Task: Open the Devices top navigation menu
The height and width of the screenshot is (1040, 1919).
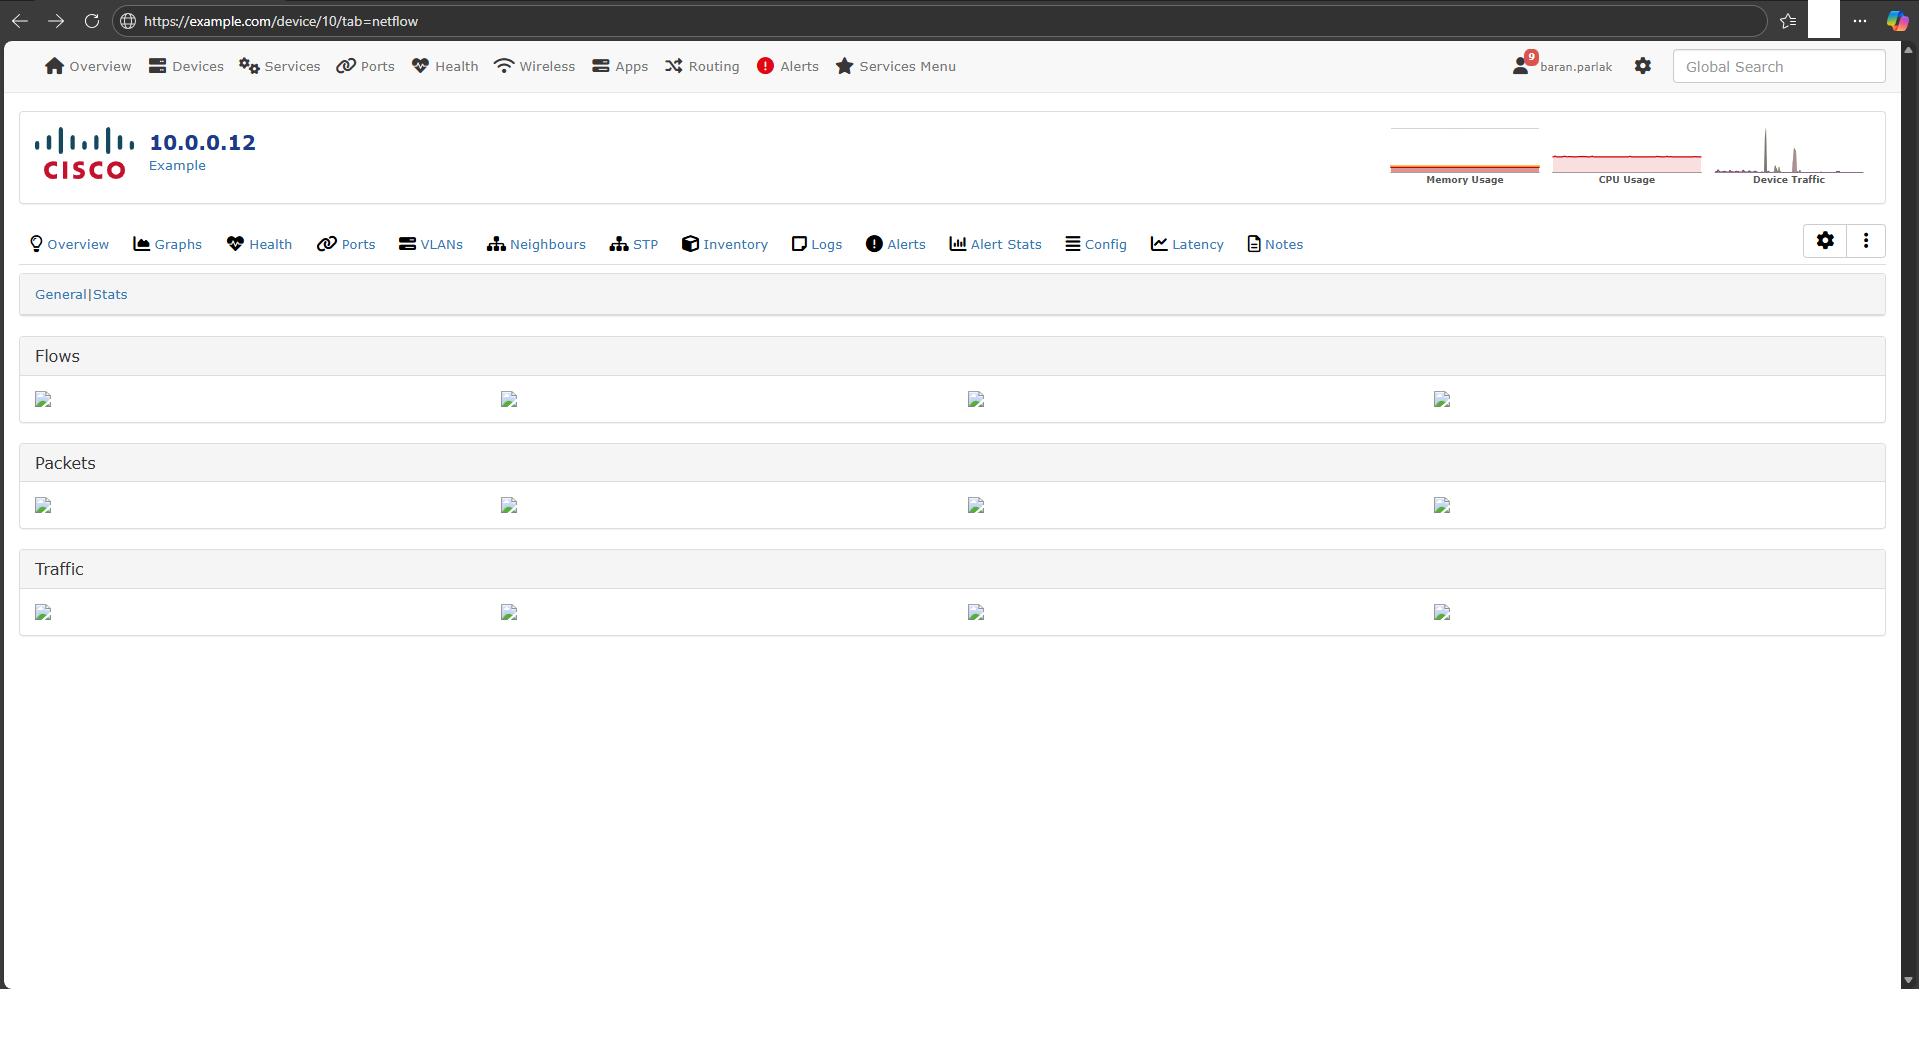Action: [x=186, y=66]
